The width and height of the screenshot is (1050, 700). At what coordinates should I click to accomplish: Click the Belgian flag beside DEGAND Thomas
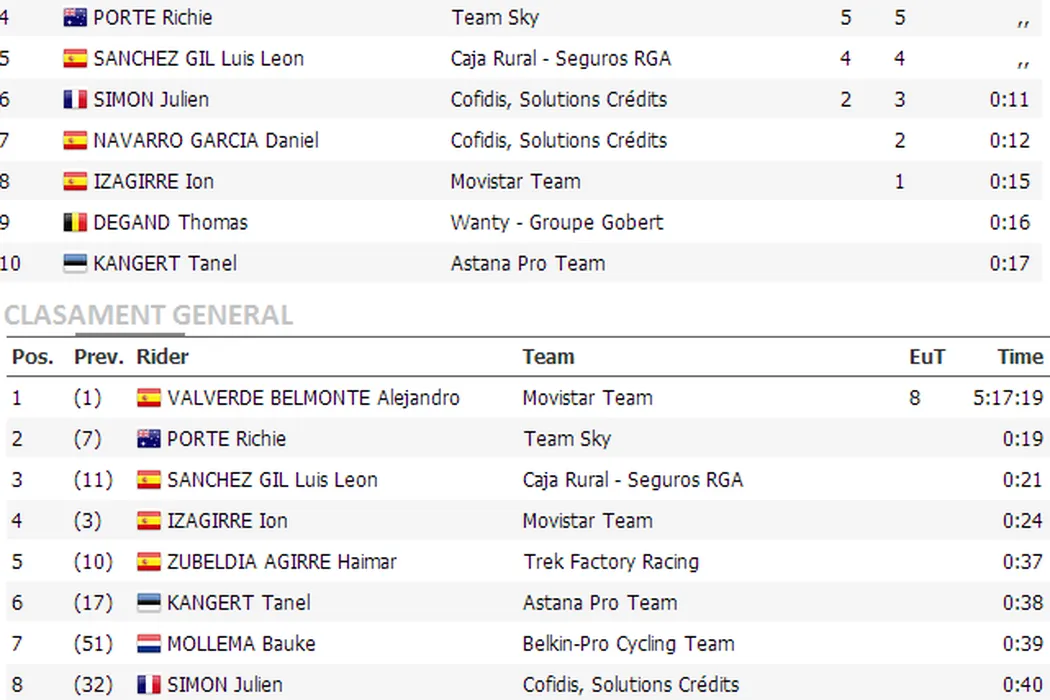(x=75, y=223)
